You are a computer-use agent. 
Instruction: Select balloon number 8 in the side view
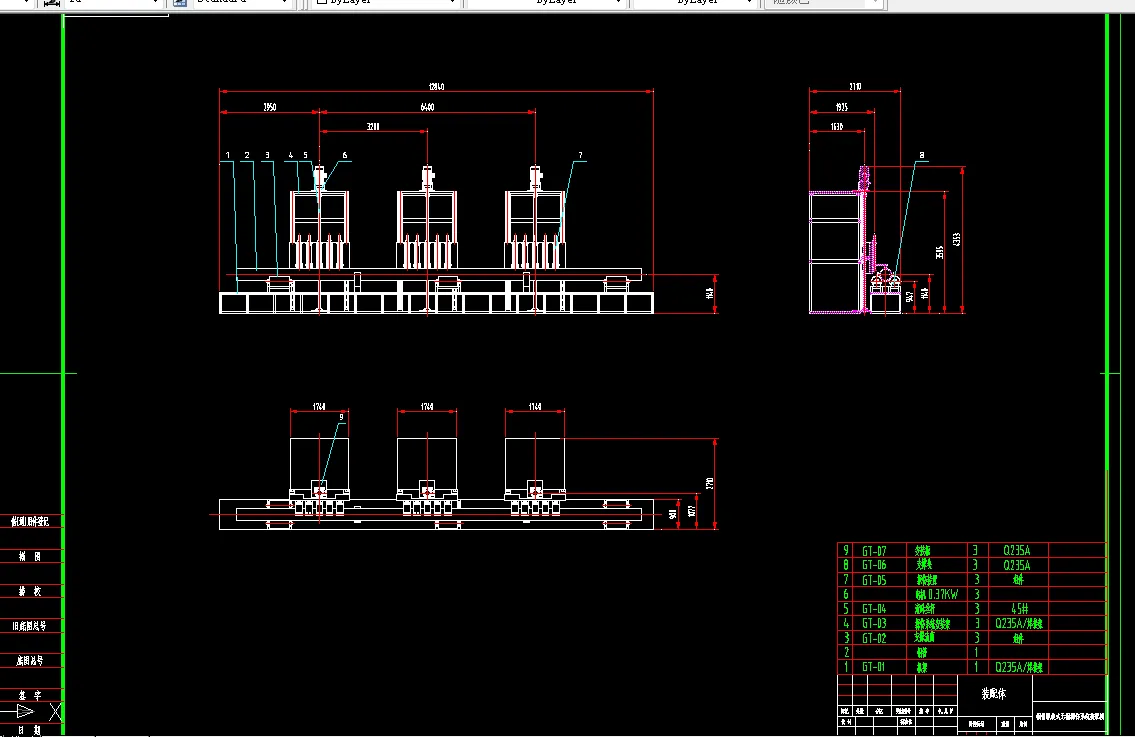(x=921, y=155)
